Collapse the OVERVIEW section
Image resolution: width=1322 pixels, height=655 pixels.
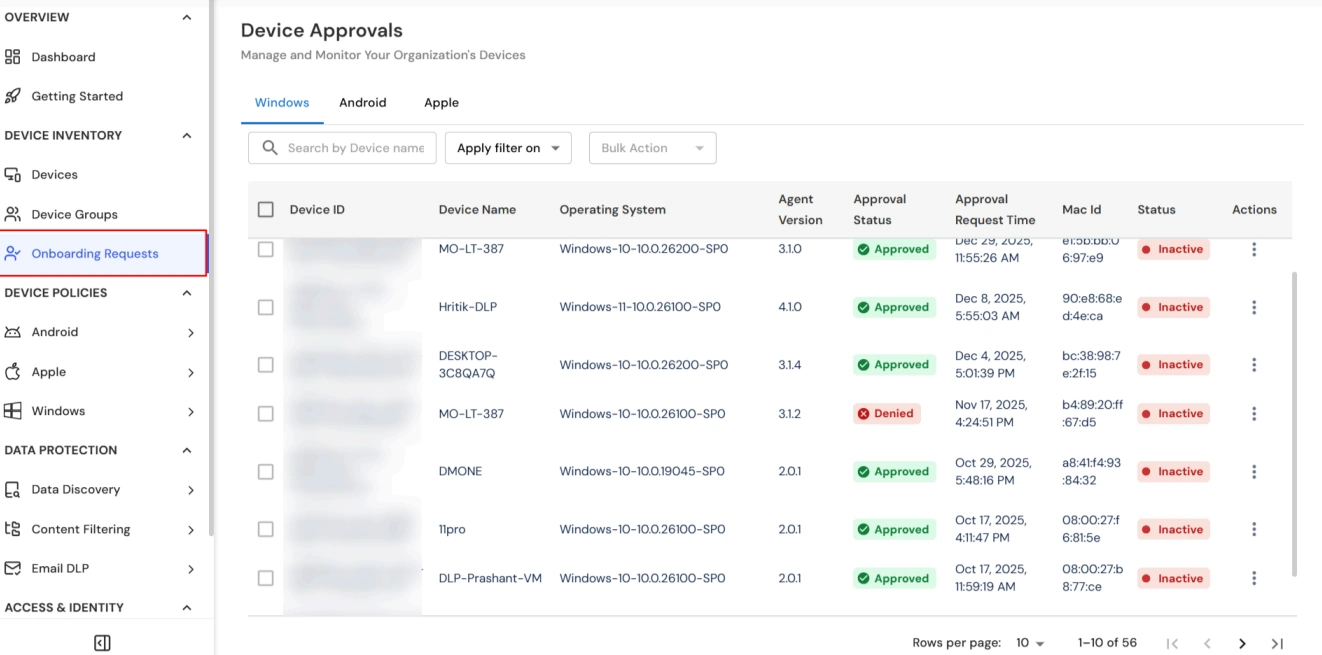187,17
